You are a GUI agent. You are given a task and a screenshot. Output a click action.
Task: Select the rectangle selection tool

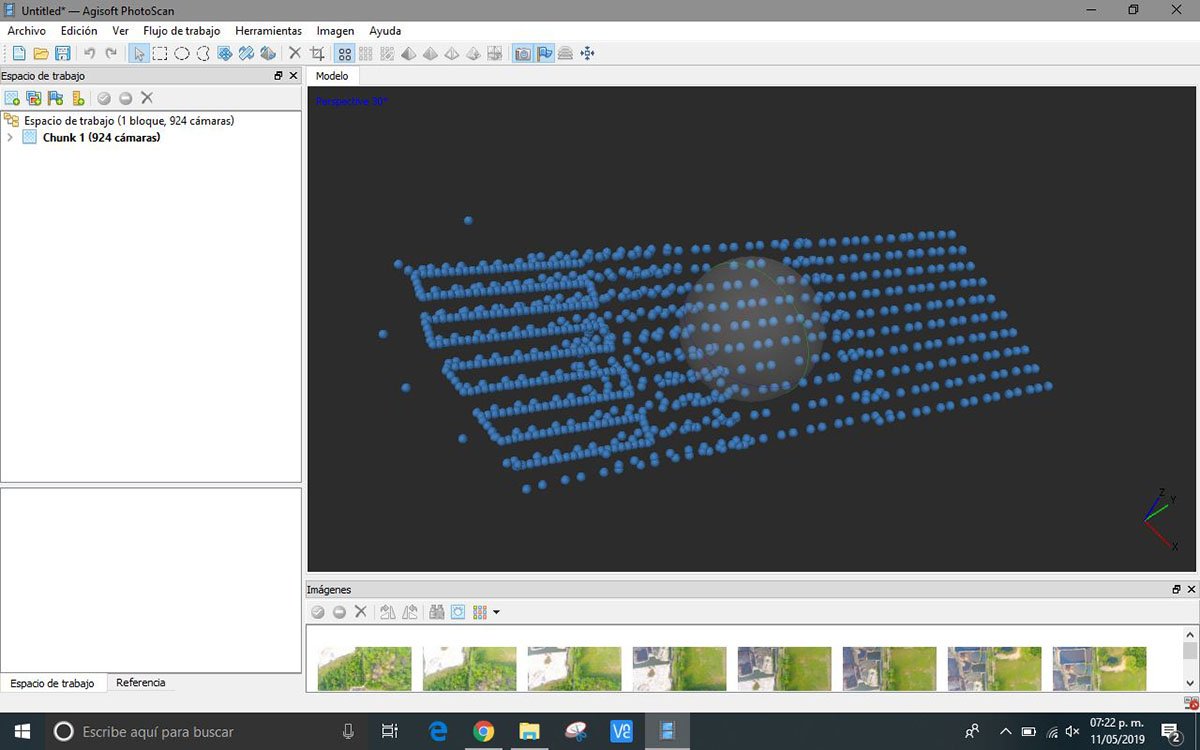coord(160,53)
